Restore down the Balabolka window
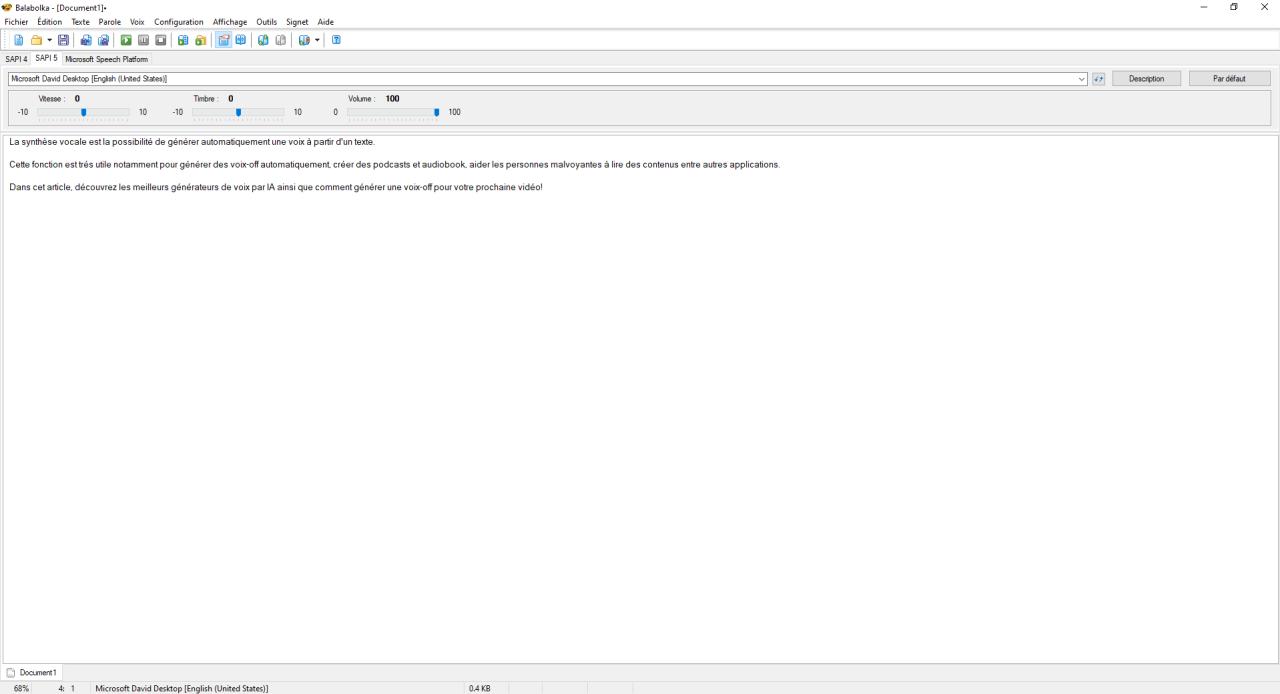The width and height of the screenshot is (1280, 694). coord(1234,7)
